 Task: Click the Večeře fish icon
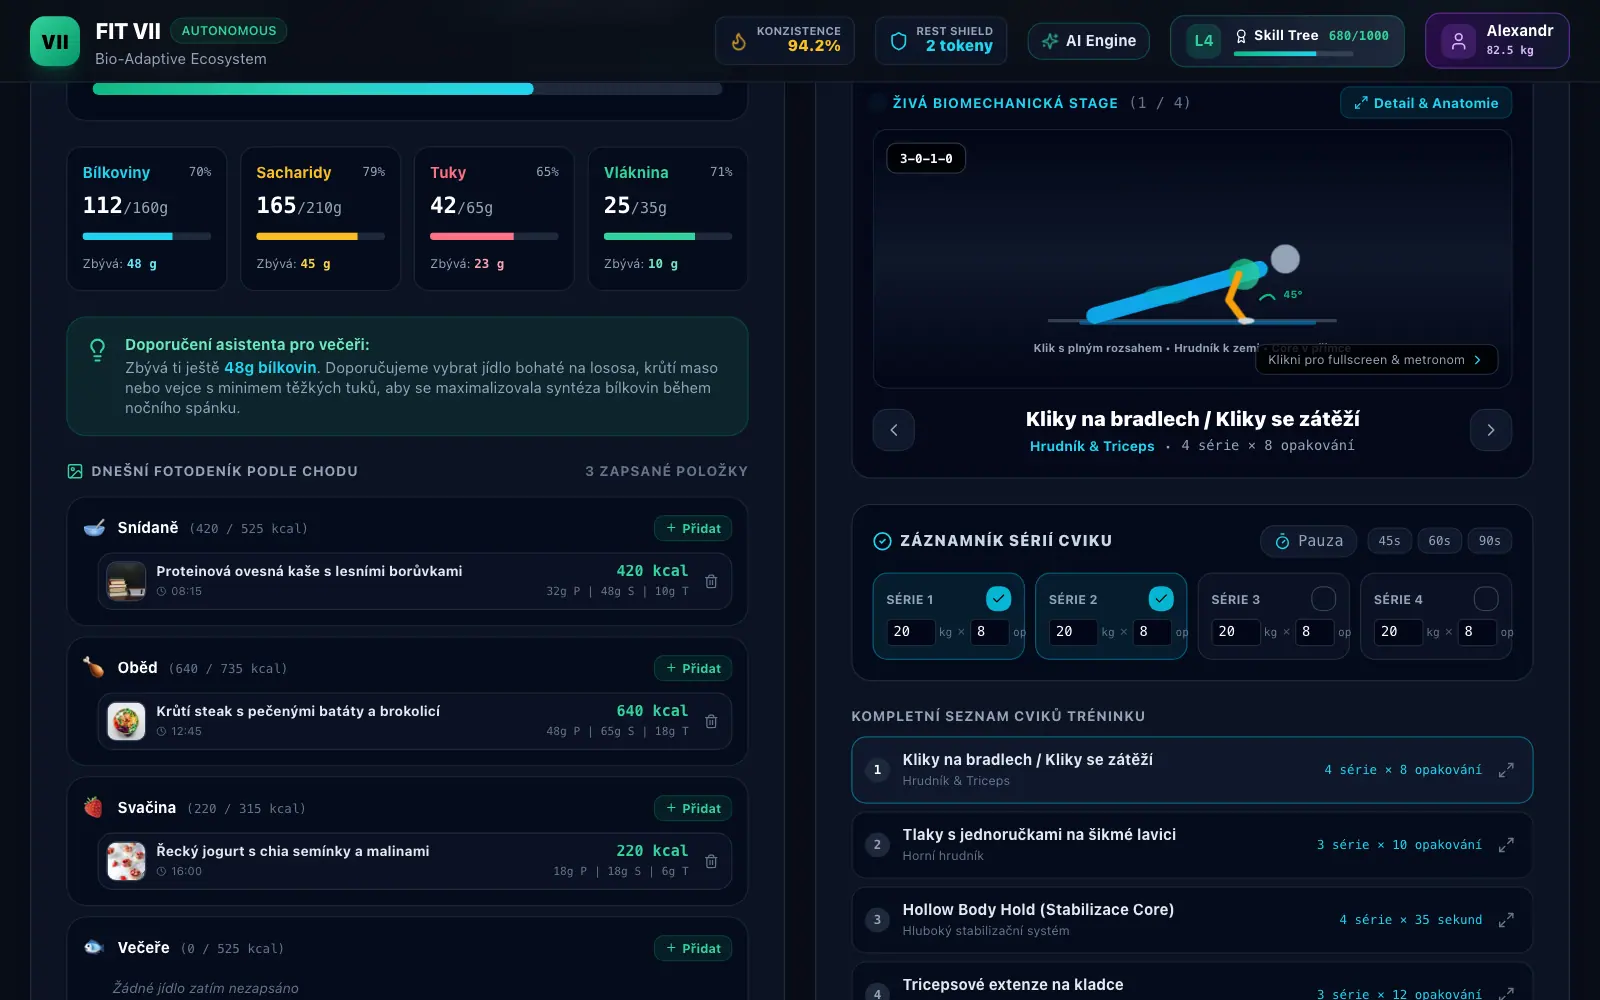[x=94, y=948]
